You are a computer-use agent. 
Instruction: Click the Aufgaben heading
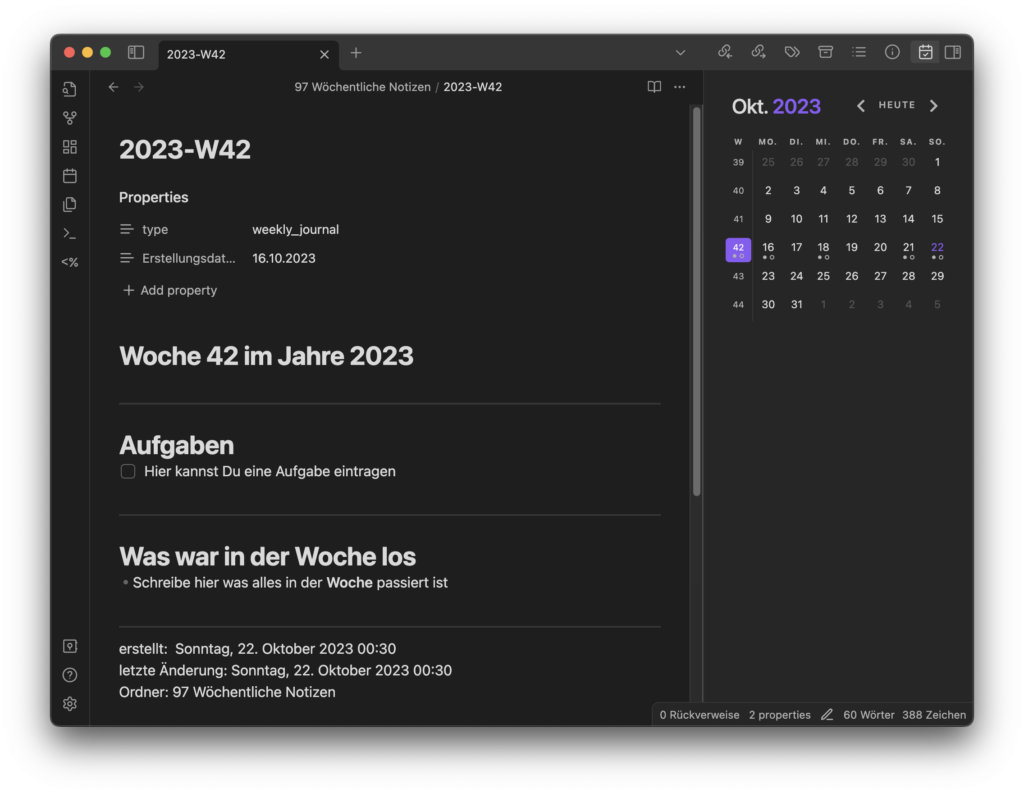[x=176, y=445]
